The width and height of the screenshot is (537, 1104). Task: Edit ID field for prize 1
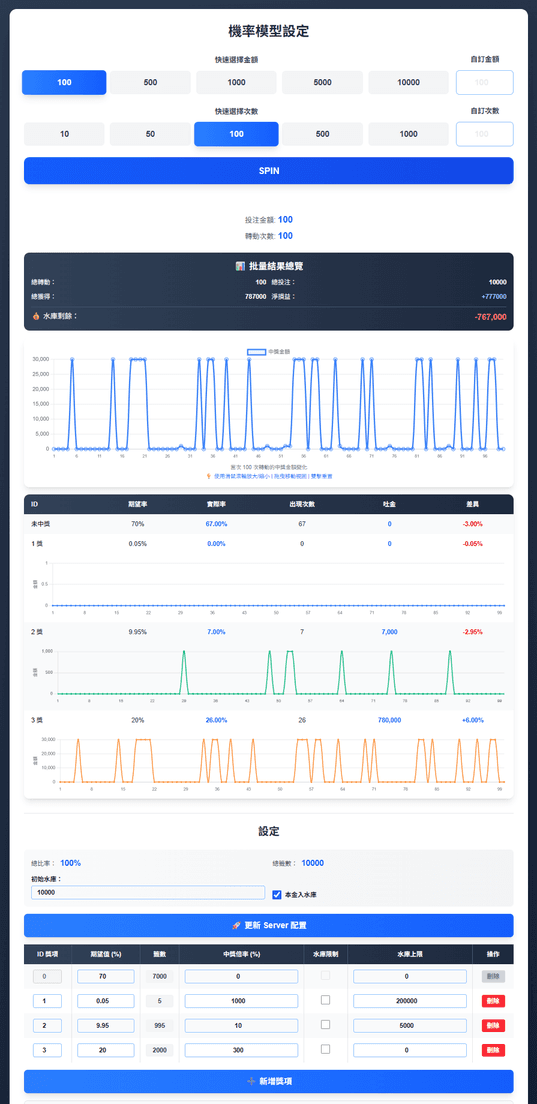(48, 1000)
